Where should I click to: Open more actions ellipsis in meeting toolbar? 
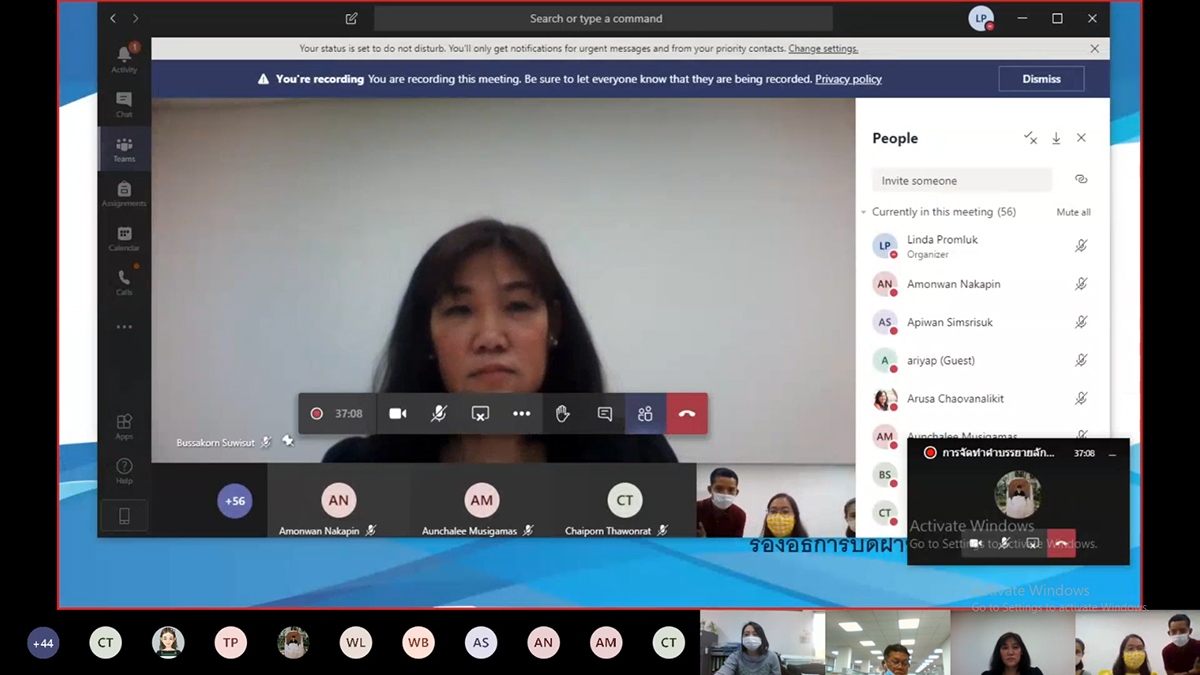pos(522,414)
